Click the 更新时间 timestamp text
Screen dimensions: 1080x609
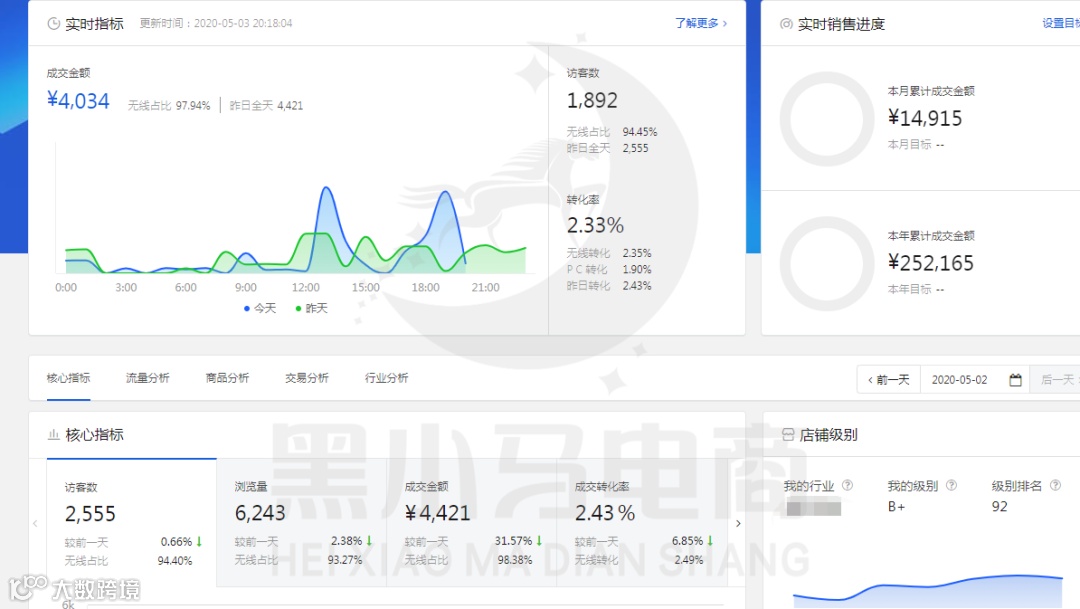(216, 23)
